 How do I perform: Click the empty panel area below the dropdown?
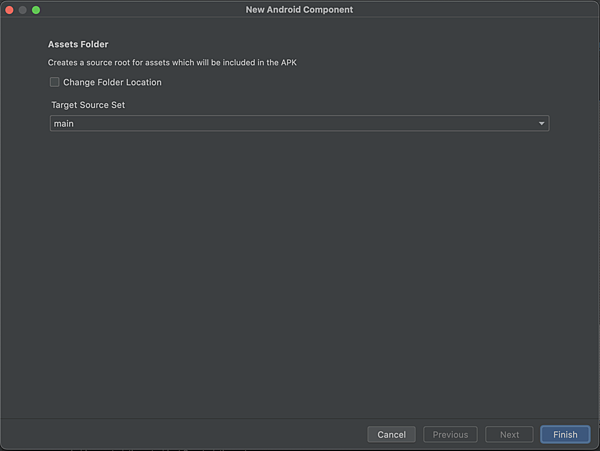point(299,268)
